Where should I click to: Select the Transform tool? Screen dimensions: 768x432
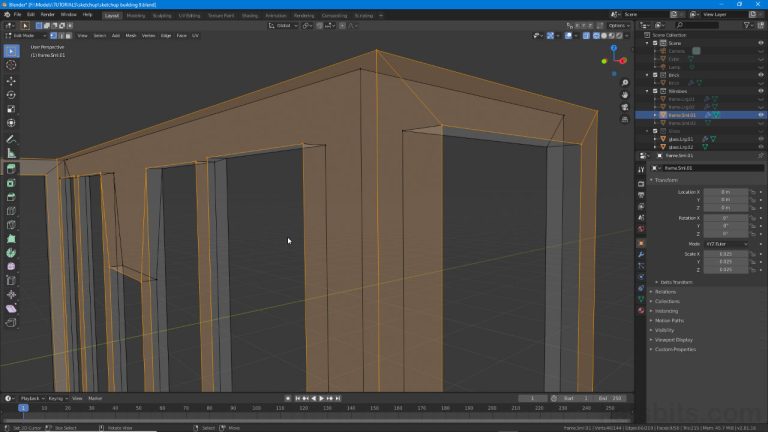pyautogui.click(x=11, y=123)
